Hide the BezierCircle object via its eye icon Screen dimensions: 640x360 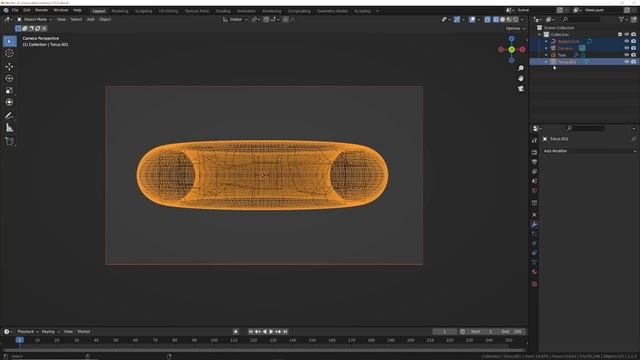tap(627, 41)
